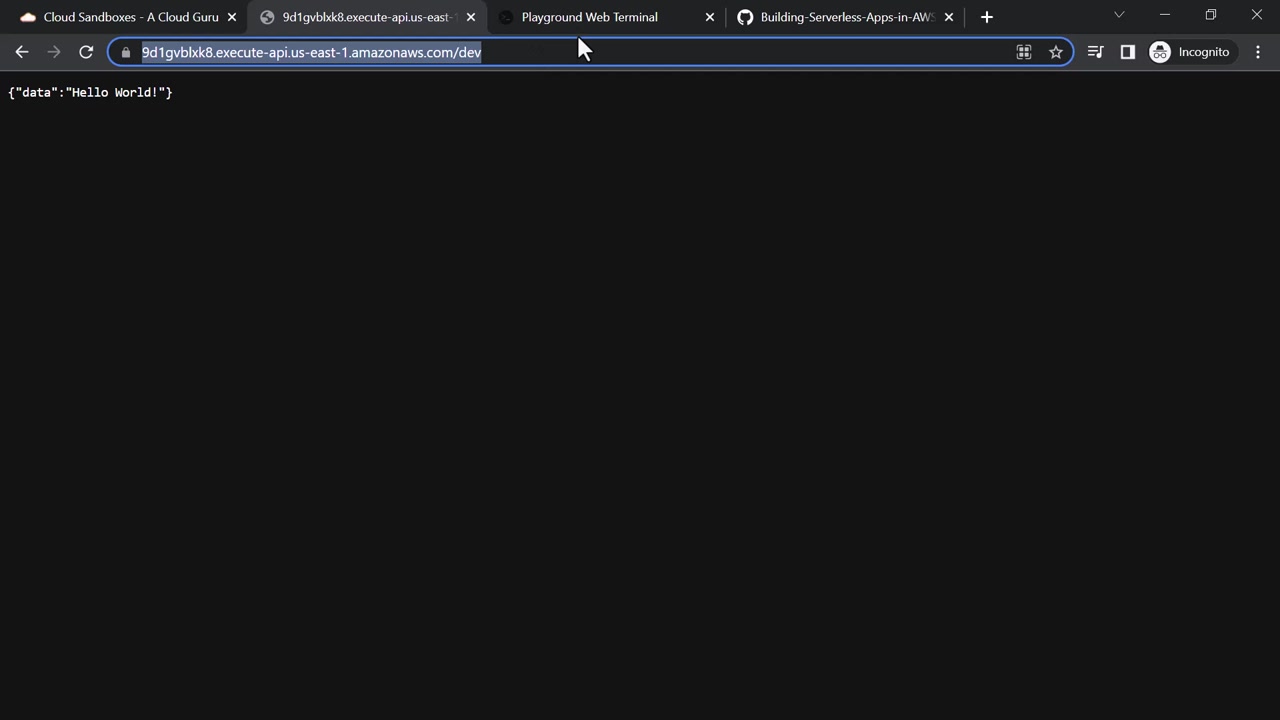This screenshot has height=720, width=1280.
Task: Open the Incognito profile indicator
Action: click(1190, 52)
